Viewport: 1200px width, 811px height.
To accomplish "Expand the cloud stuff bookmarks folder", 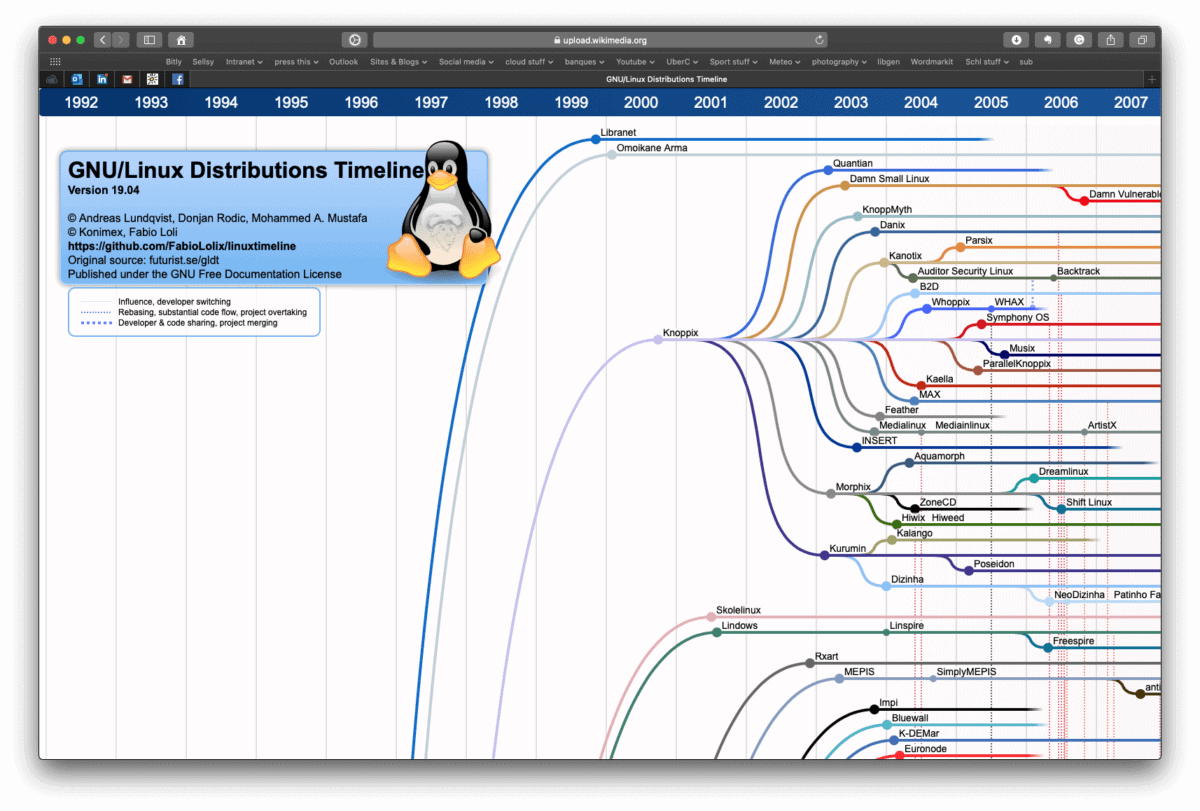I will [x=530, y=62].
